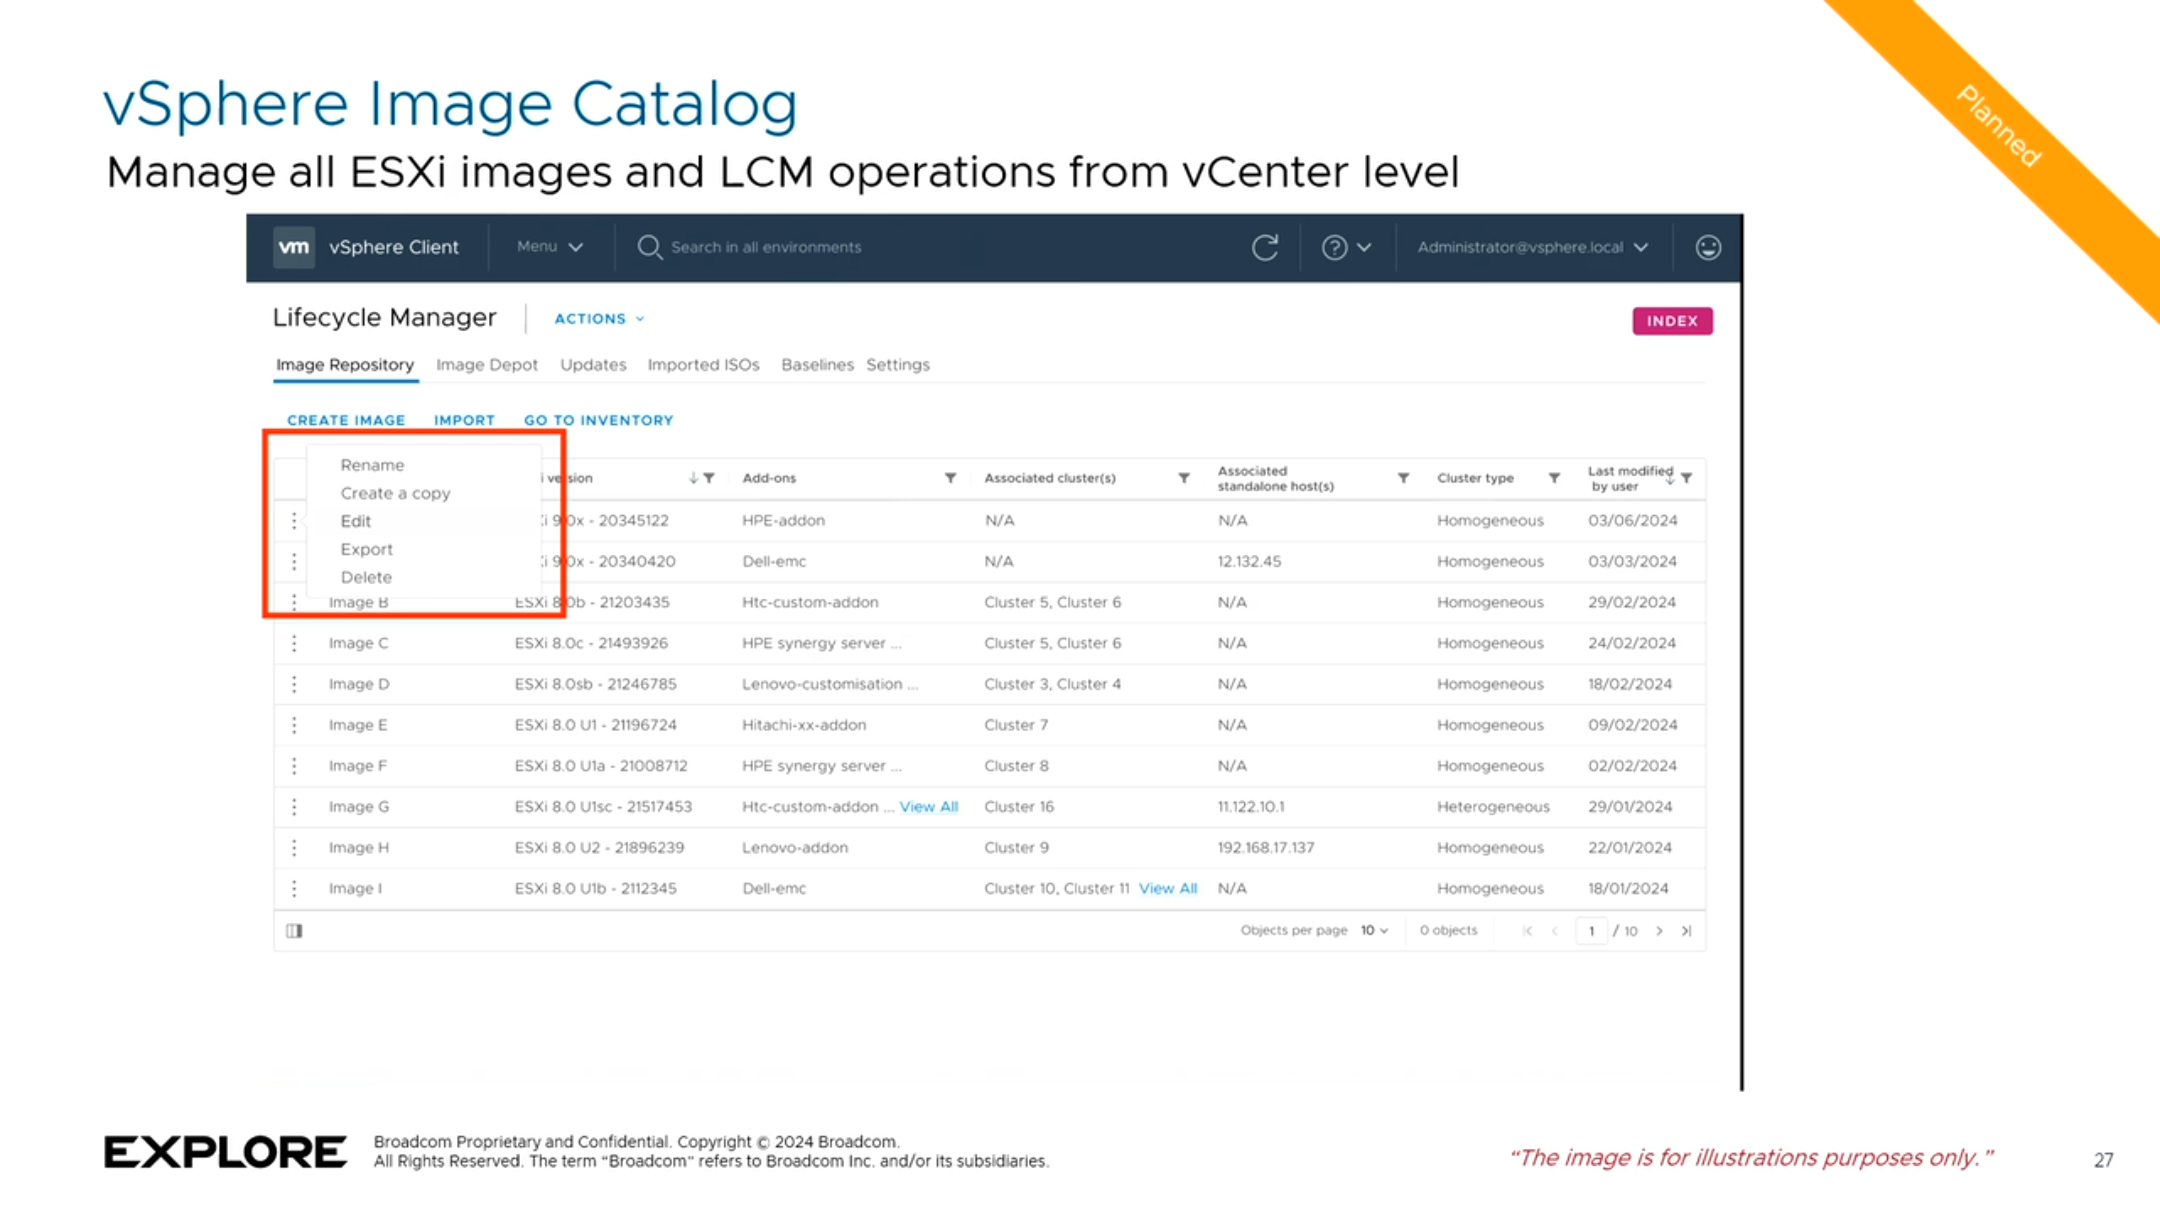The width and height of the screenshot is (2160, 1215).
Task: Click the GO TO INVENTORY link
Action: click(x=598, y=420)
